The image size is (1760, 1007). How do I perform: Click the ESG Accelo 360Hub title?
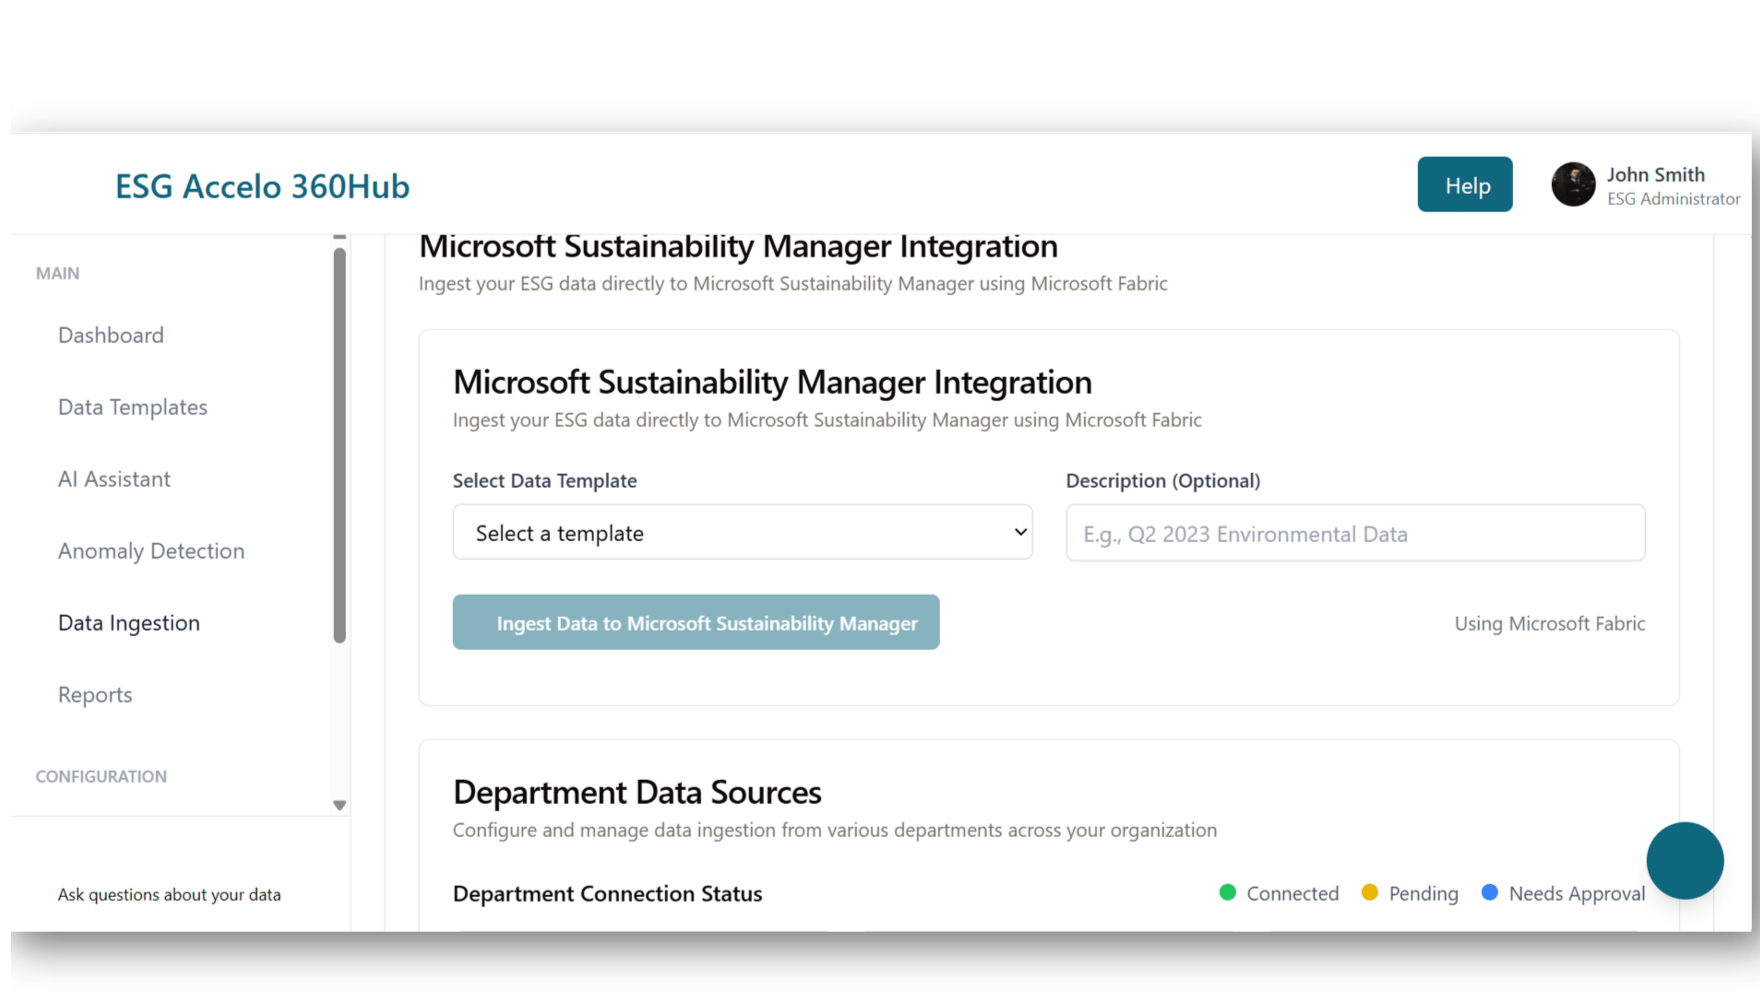262,186
